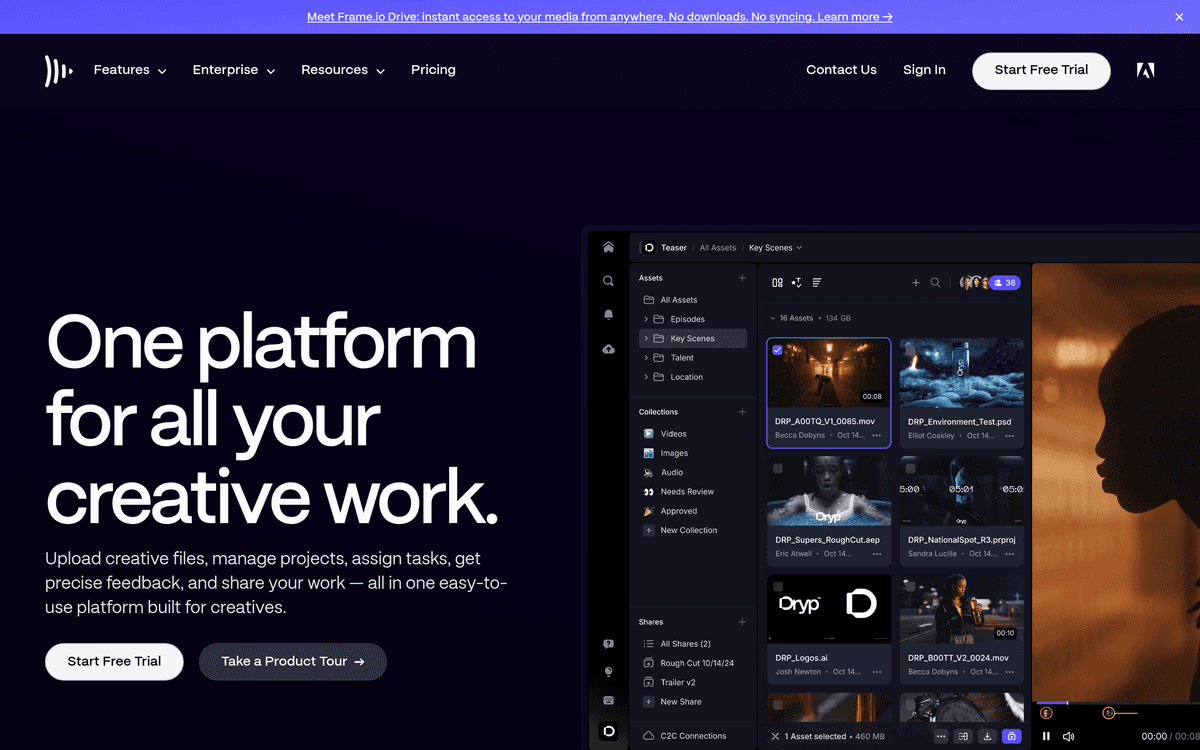The image size is (1200, 750).
Task: Expand the Key Scenes folder chevron in tree
Action: [646, 339]
